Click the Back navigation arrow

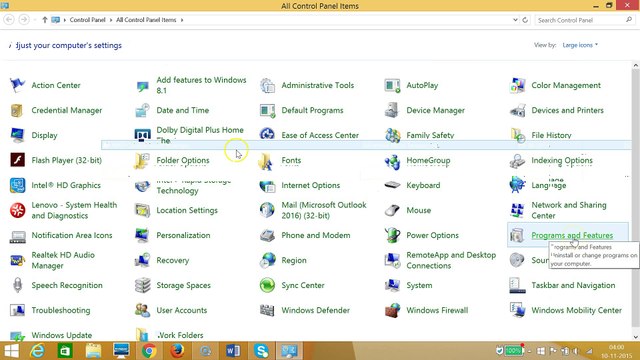click(x=9, y=20)
